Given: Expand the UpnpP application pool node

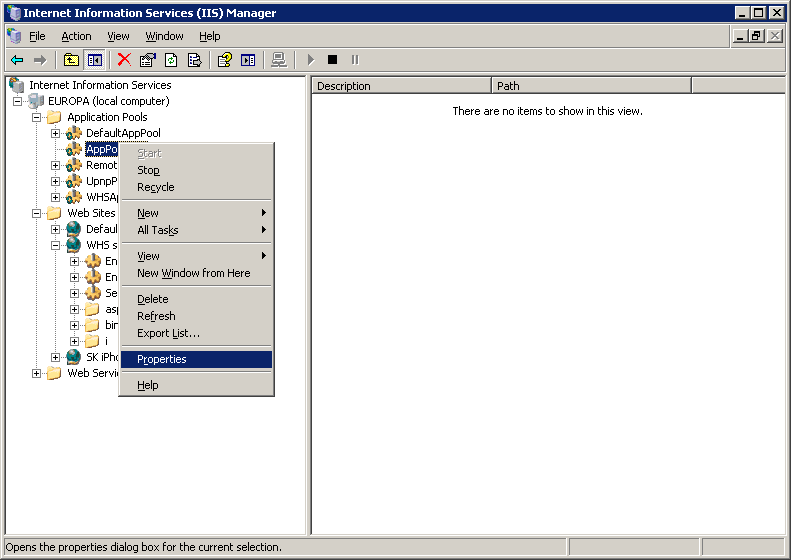Looking at the screenshot, I should tap(55, 182).
